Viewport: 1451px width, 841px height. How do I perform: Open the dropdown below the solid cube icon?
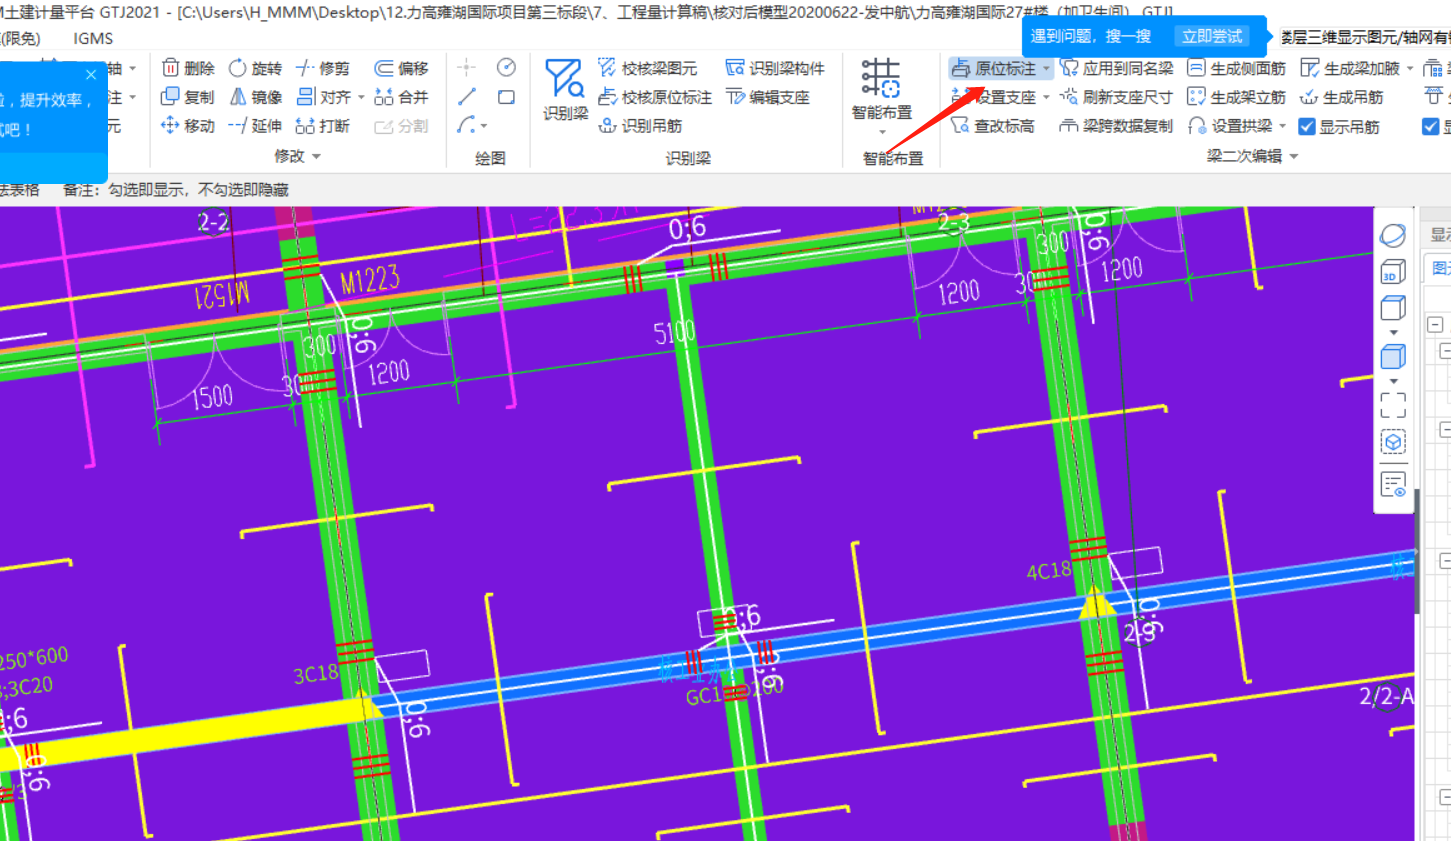[1393, 381]
